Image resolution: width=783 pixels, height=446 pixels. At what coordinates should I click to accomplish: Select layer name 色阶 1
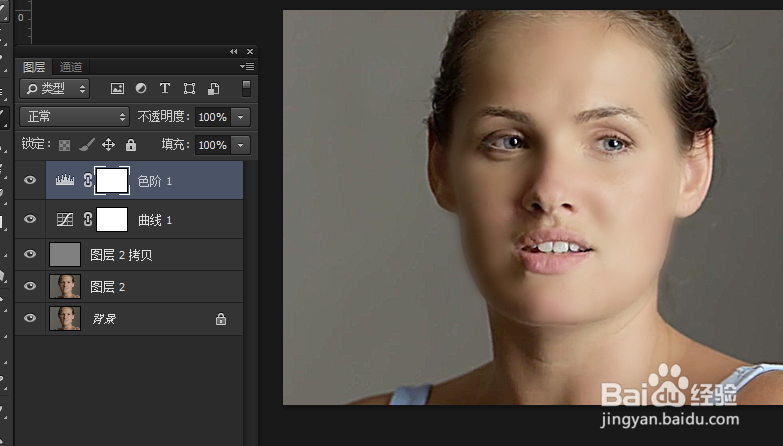[155, 181]
